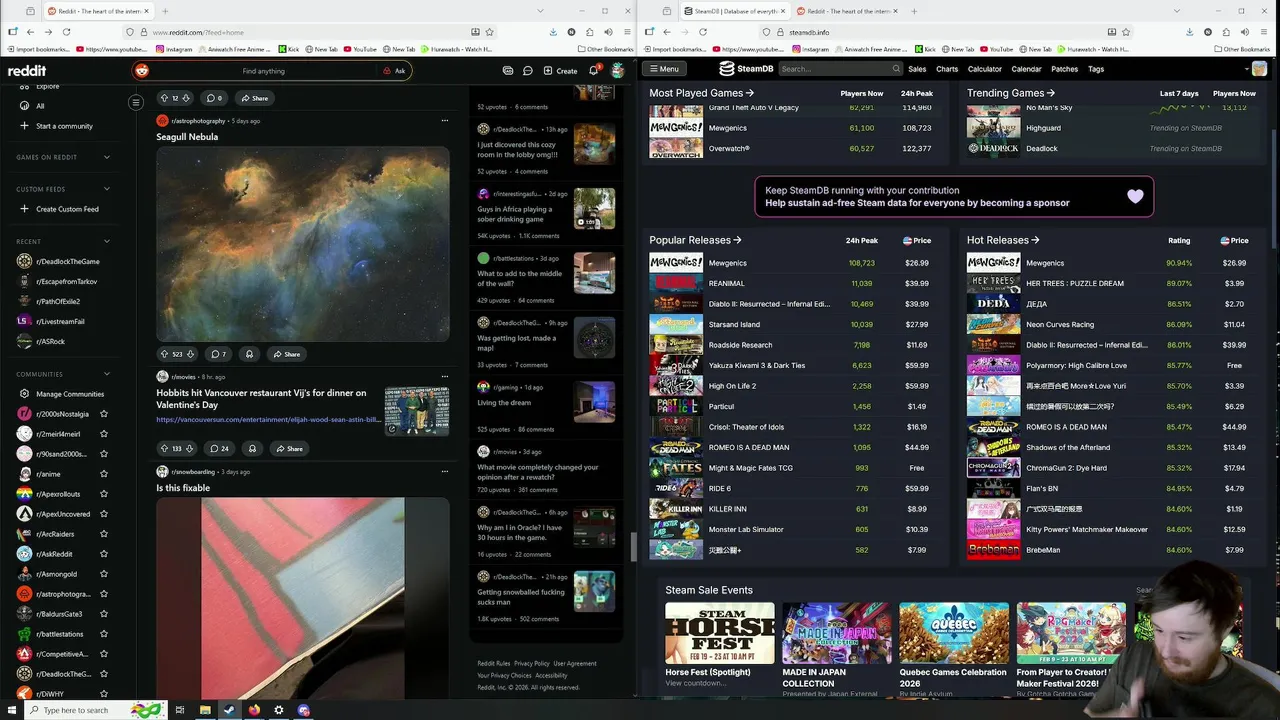Open the All feed in Reddit sidebar
The image size is (1280, 720).
40,106
